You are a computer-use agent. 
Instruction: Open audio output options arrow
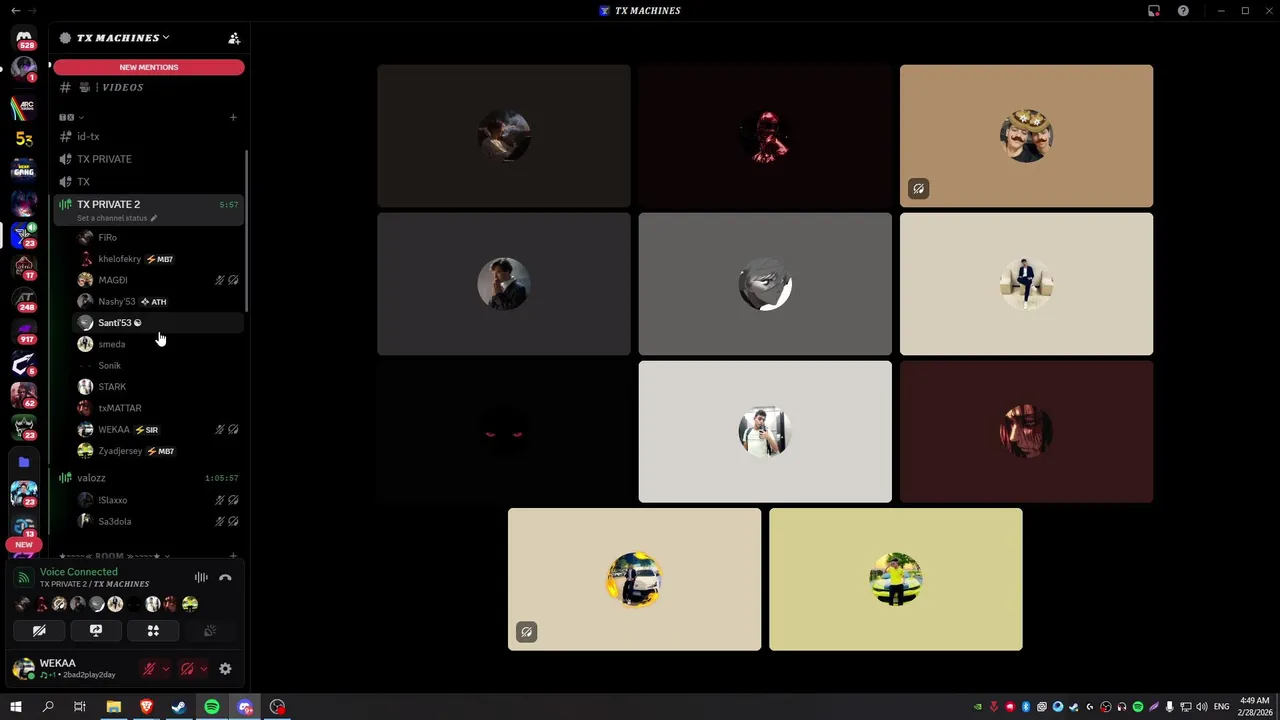[x=203, y=669]
